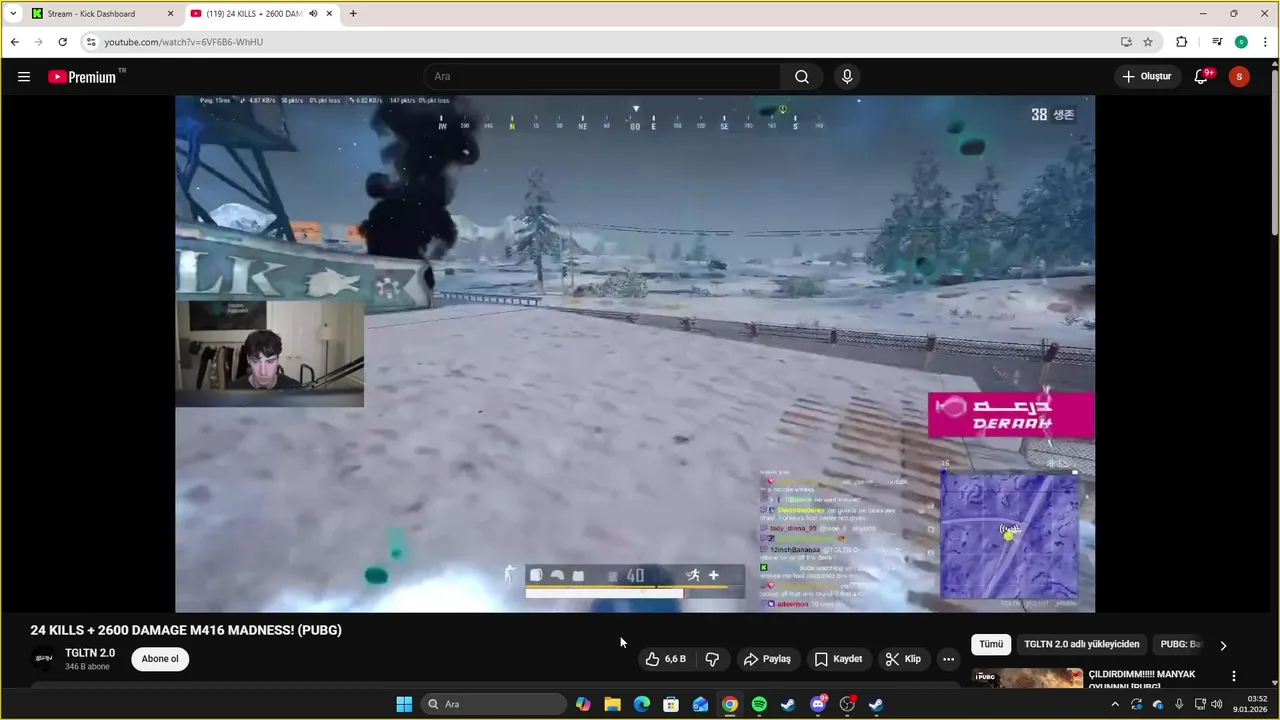Screen dimensions: 1280x720
Task: View site information icon in address bar
Action: click(91, 42)
